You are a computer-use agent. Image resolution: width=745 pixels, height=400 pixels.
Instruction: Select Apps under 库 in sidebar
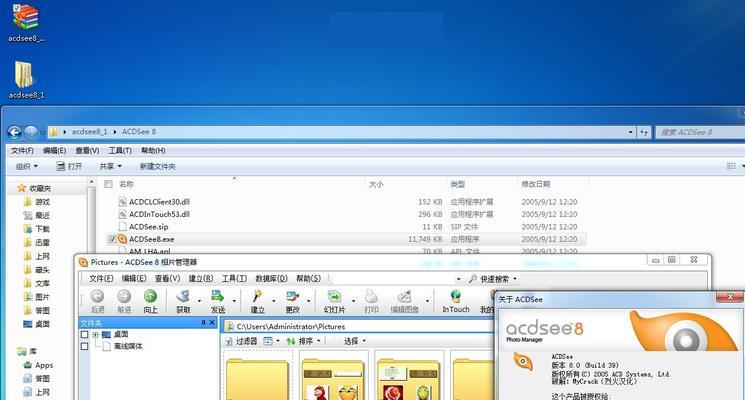[44, 365]
